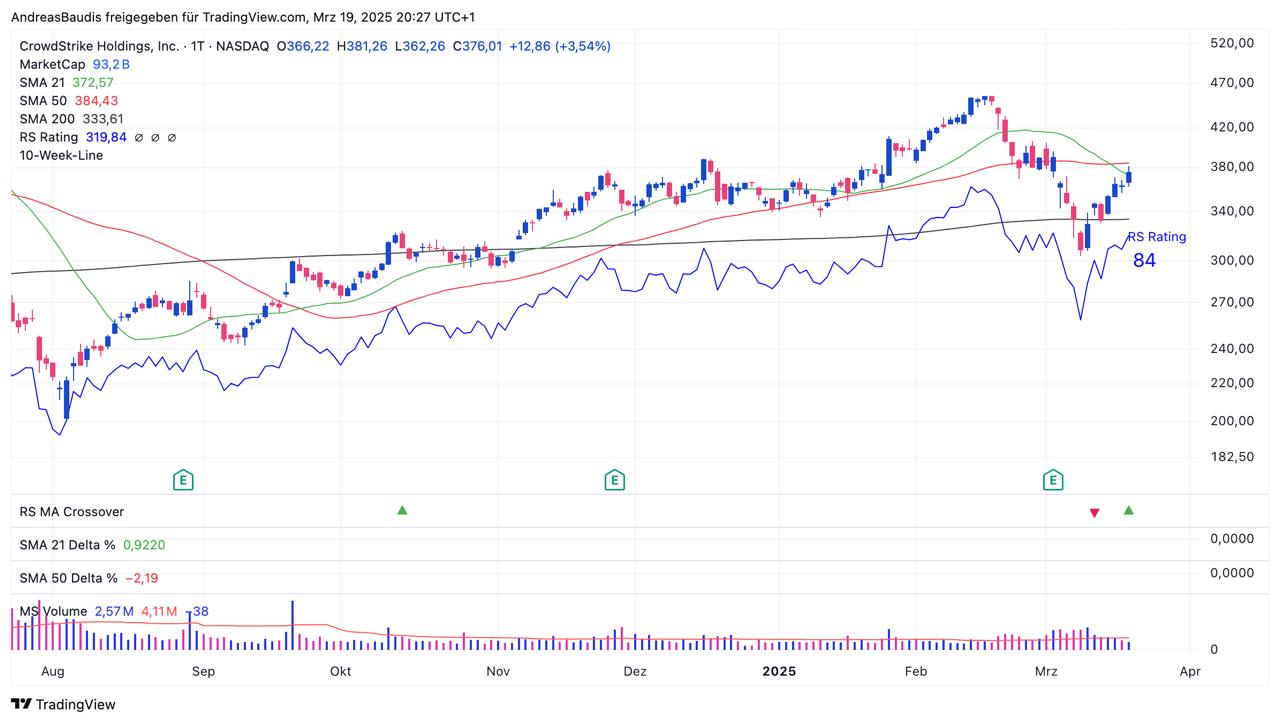Expand the RS MA Crossover pane label
1280x723 pixels.
[x=72, y=512]
